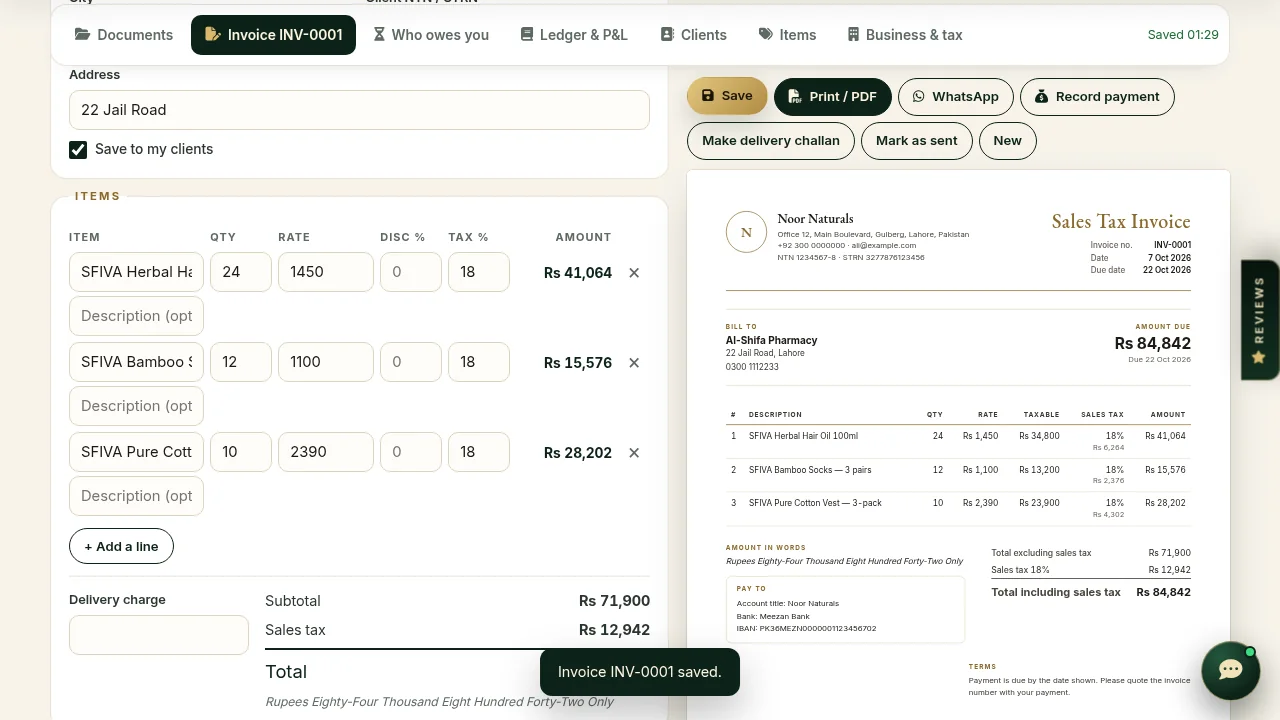
Task: Focus the Delivery charge input
Action: tap(159, 635)
